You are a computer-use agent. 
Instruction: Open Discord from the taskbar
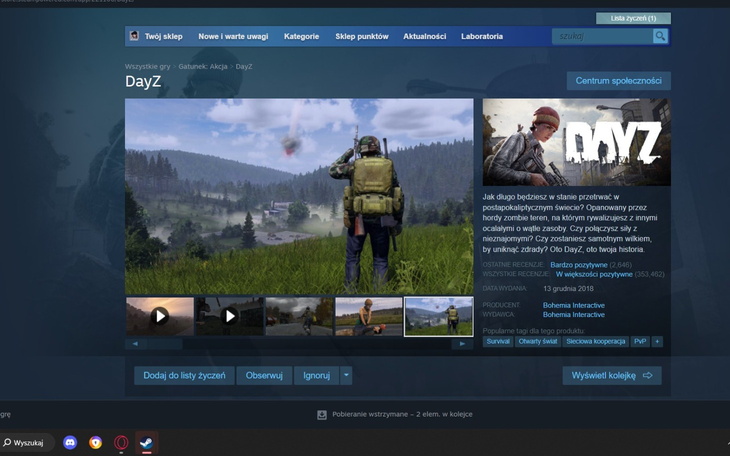70,442
